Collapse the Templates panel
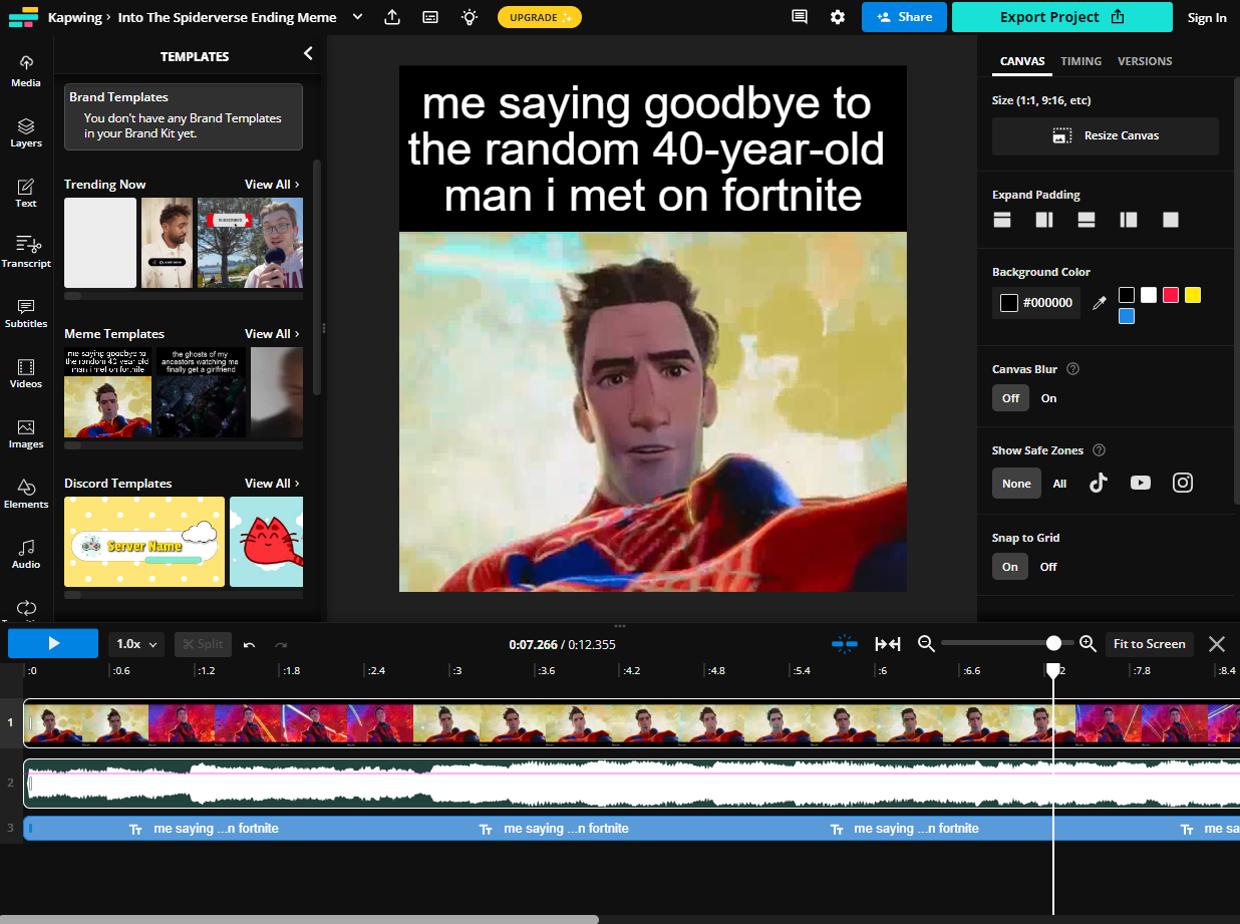 [308, 54]
